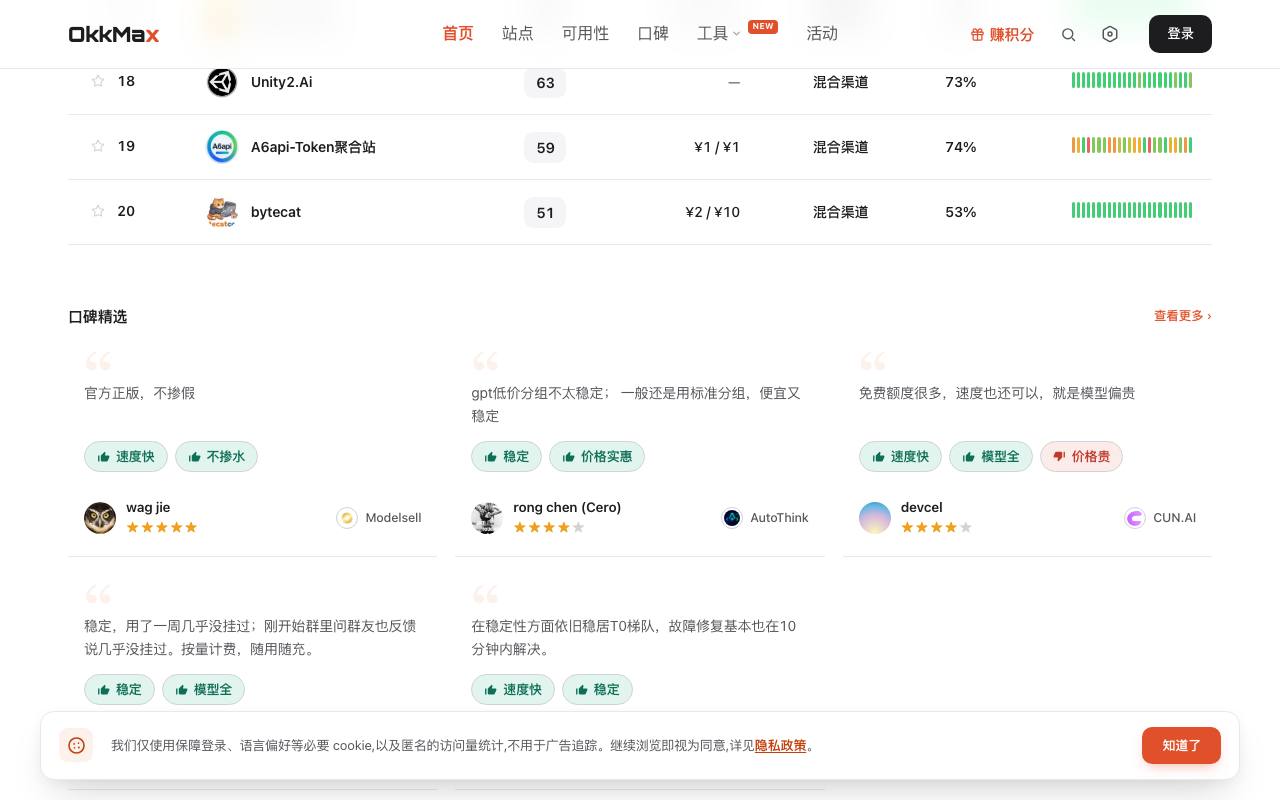Click the A6api-Token availability bar

coord(1132,146)
